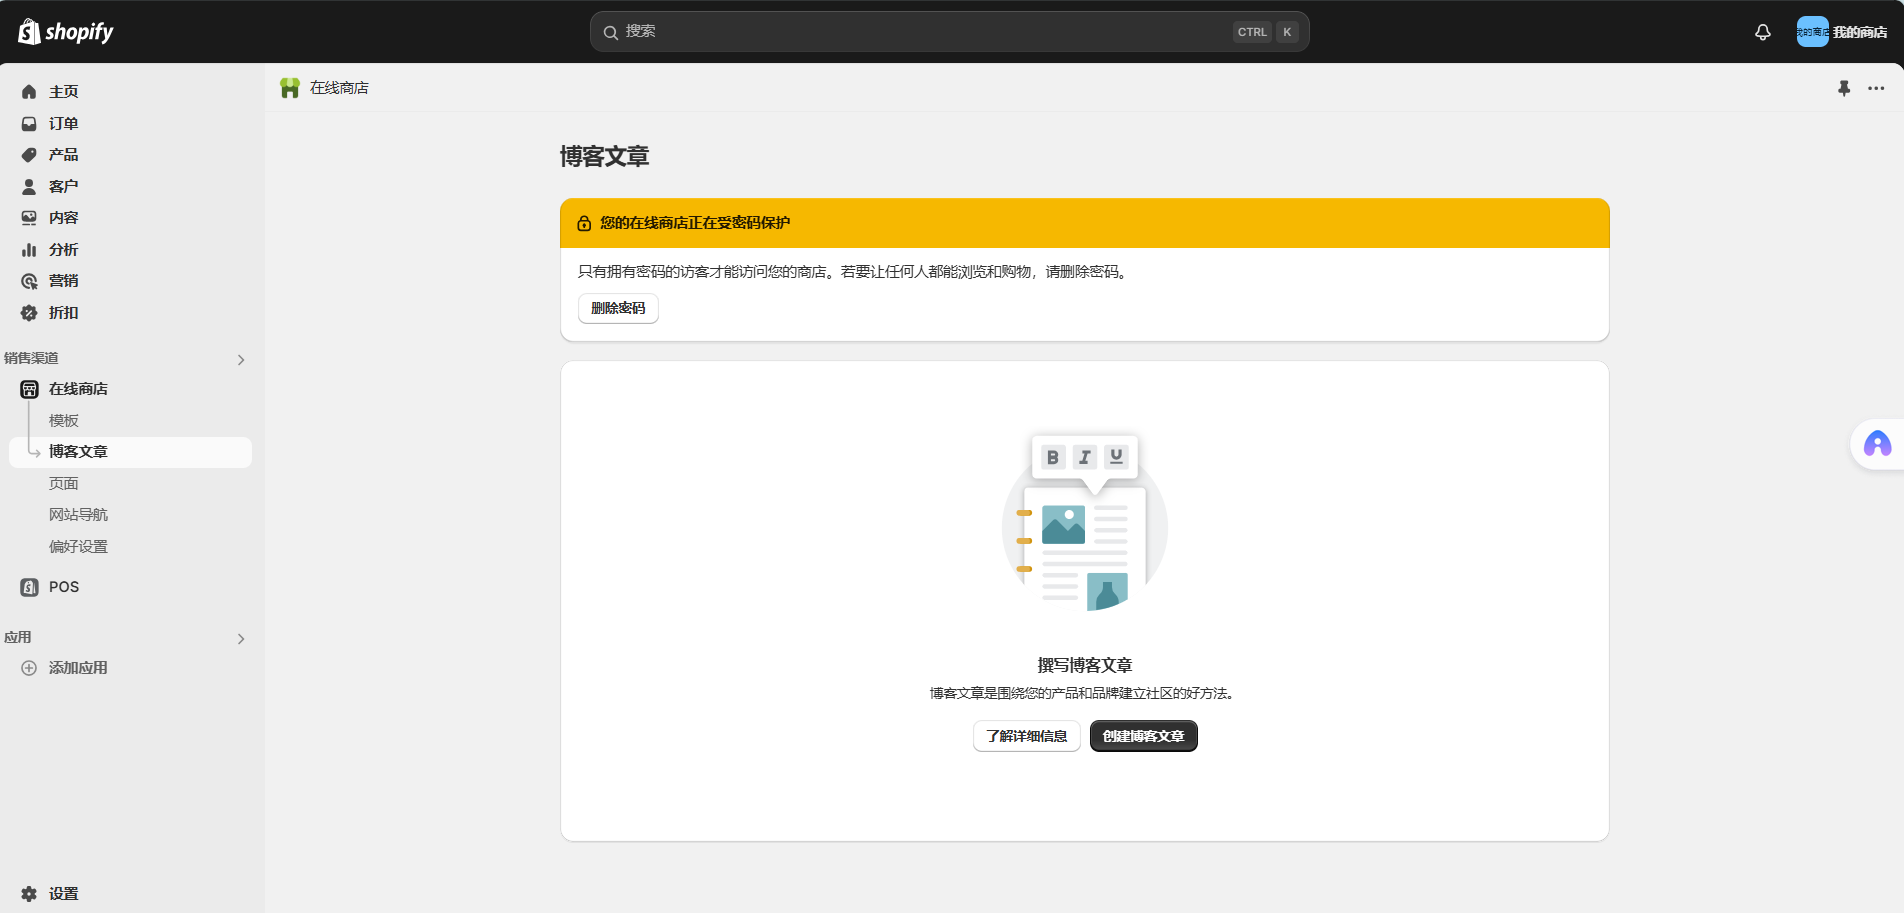
Task: Click the 创建博客文章 button
Action: point(1143,735)
